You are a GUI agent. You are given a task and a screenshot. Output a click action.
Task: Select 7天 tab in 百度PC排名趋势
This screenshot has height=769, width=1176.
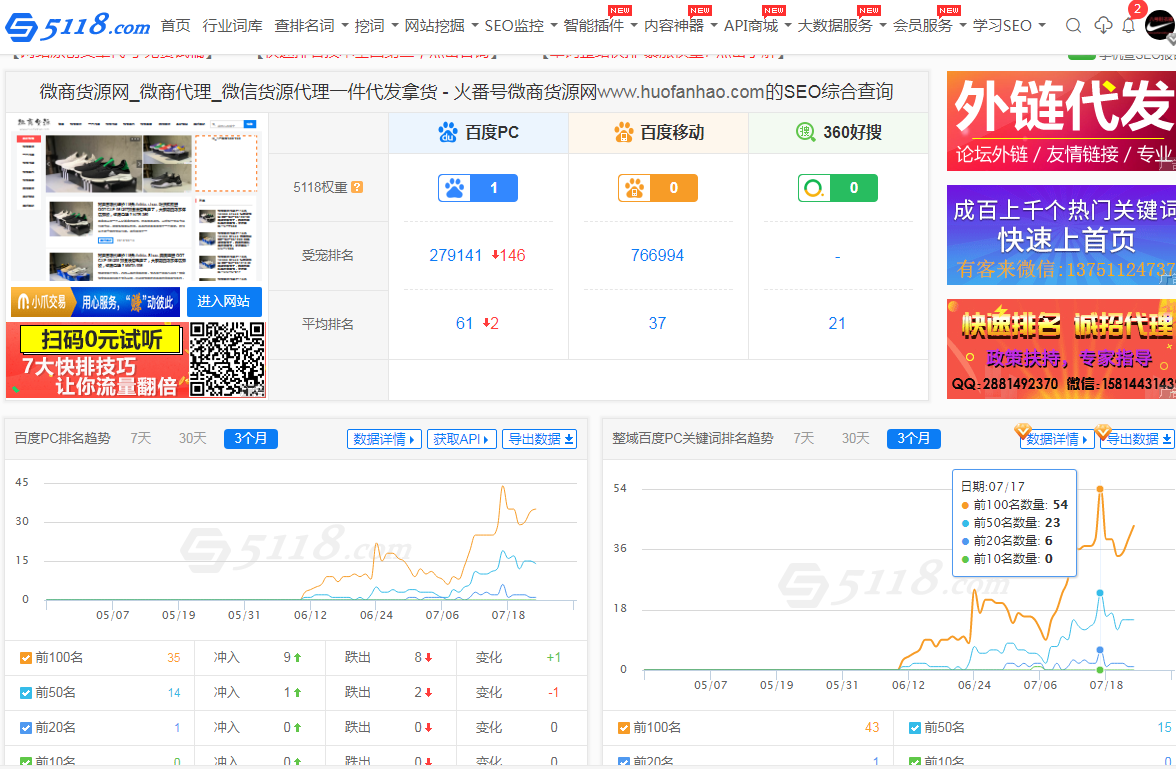(x=141, y=438)
